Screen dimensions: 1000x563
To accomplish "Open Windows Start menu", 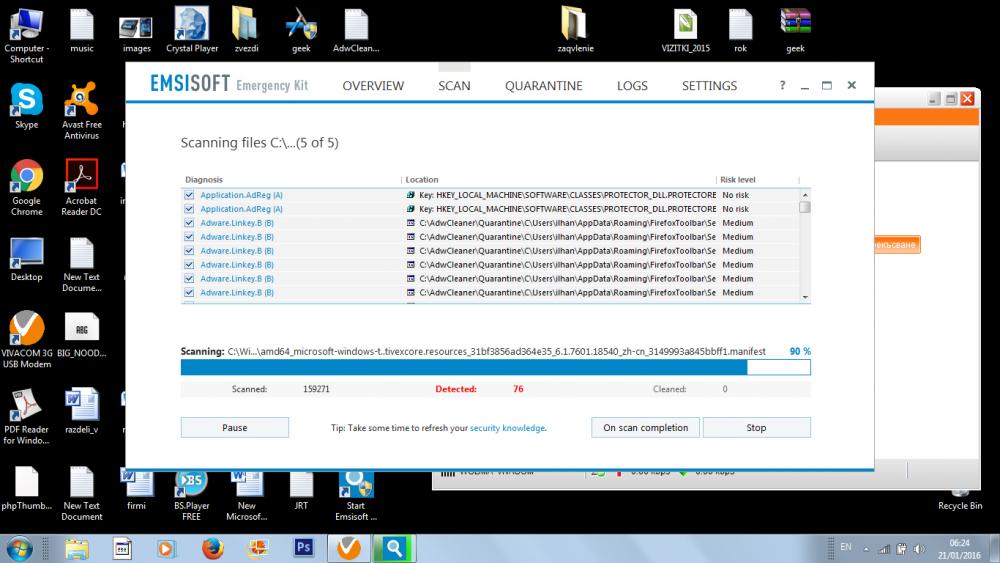I will 19,549.
